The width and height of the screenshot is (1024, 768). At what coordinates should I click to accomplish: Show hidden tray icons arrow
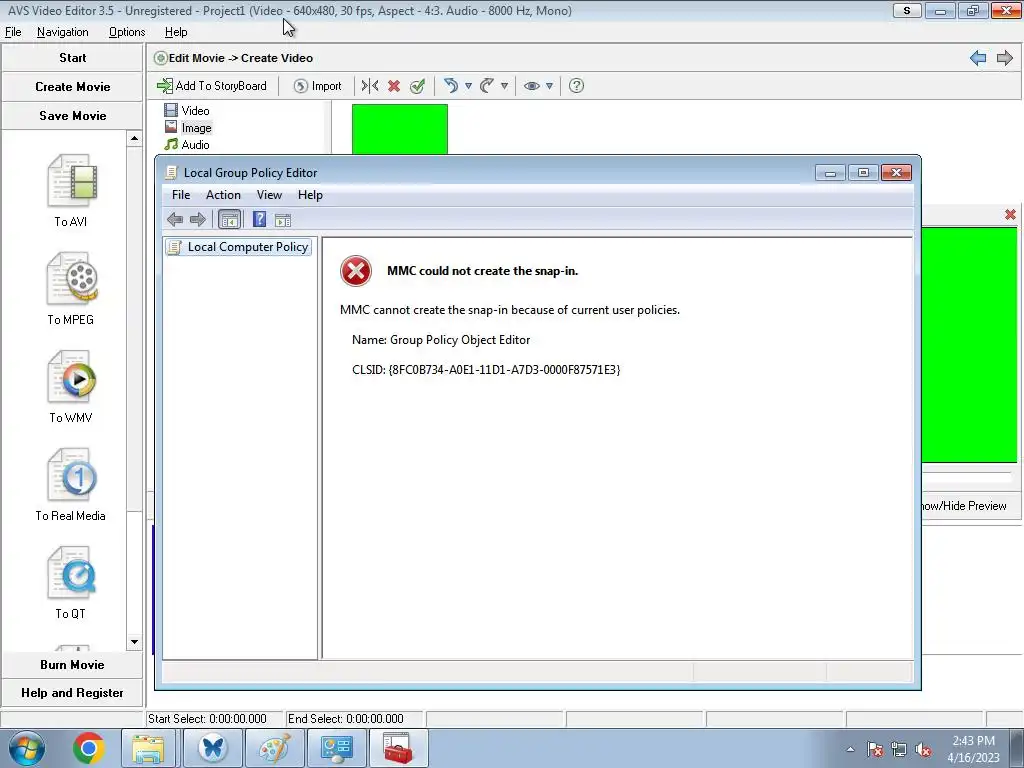[850, 749]
